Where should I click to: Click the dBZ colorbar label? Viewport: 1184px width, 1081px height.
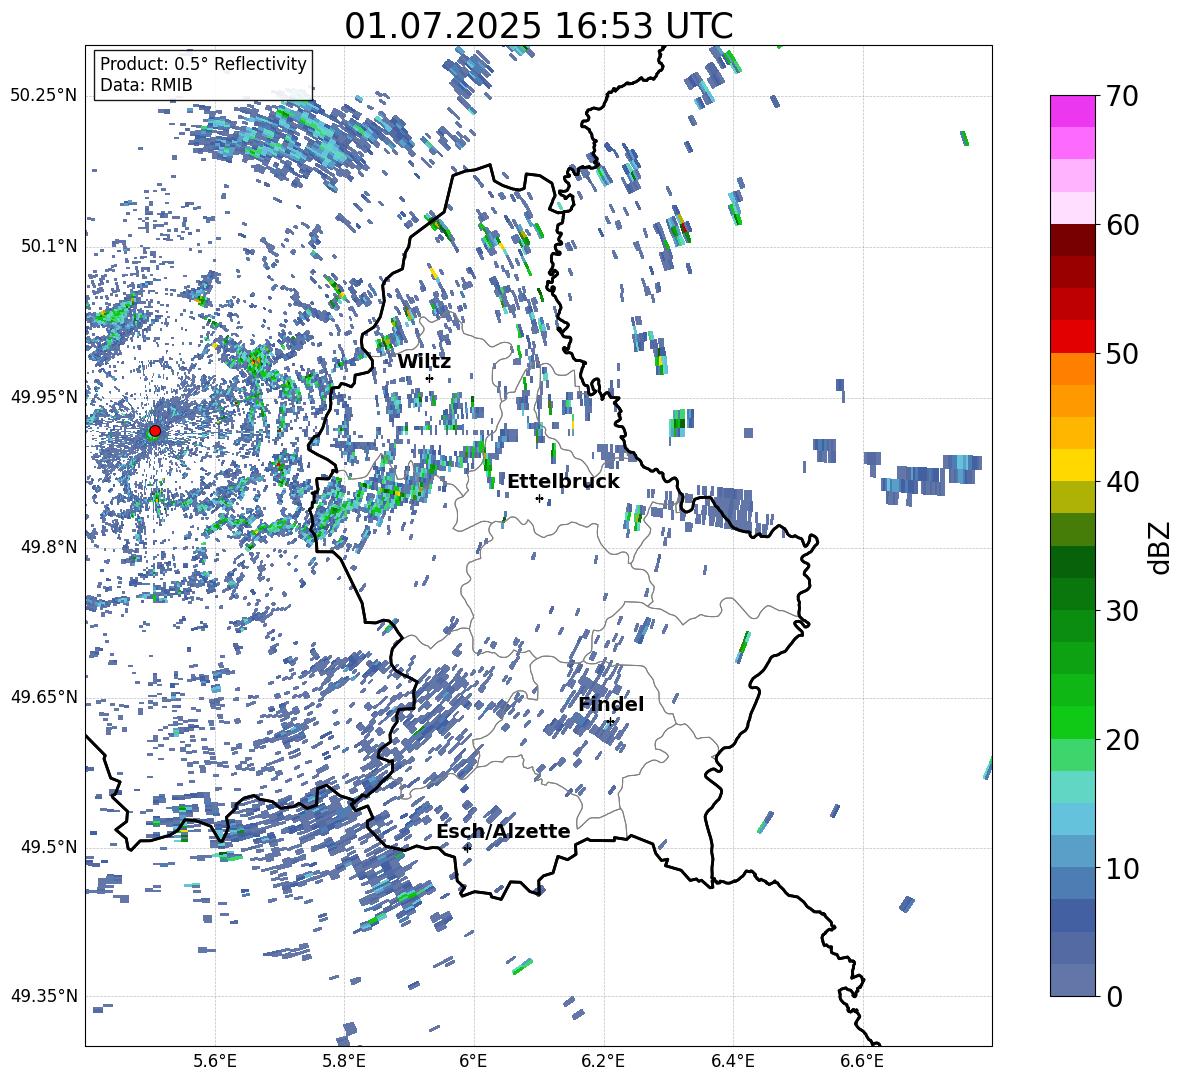[1161, 547]
